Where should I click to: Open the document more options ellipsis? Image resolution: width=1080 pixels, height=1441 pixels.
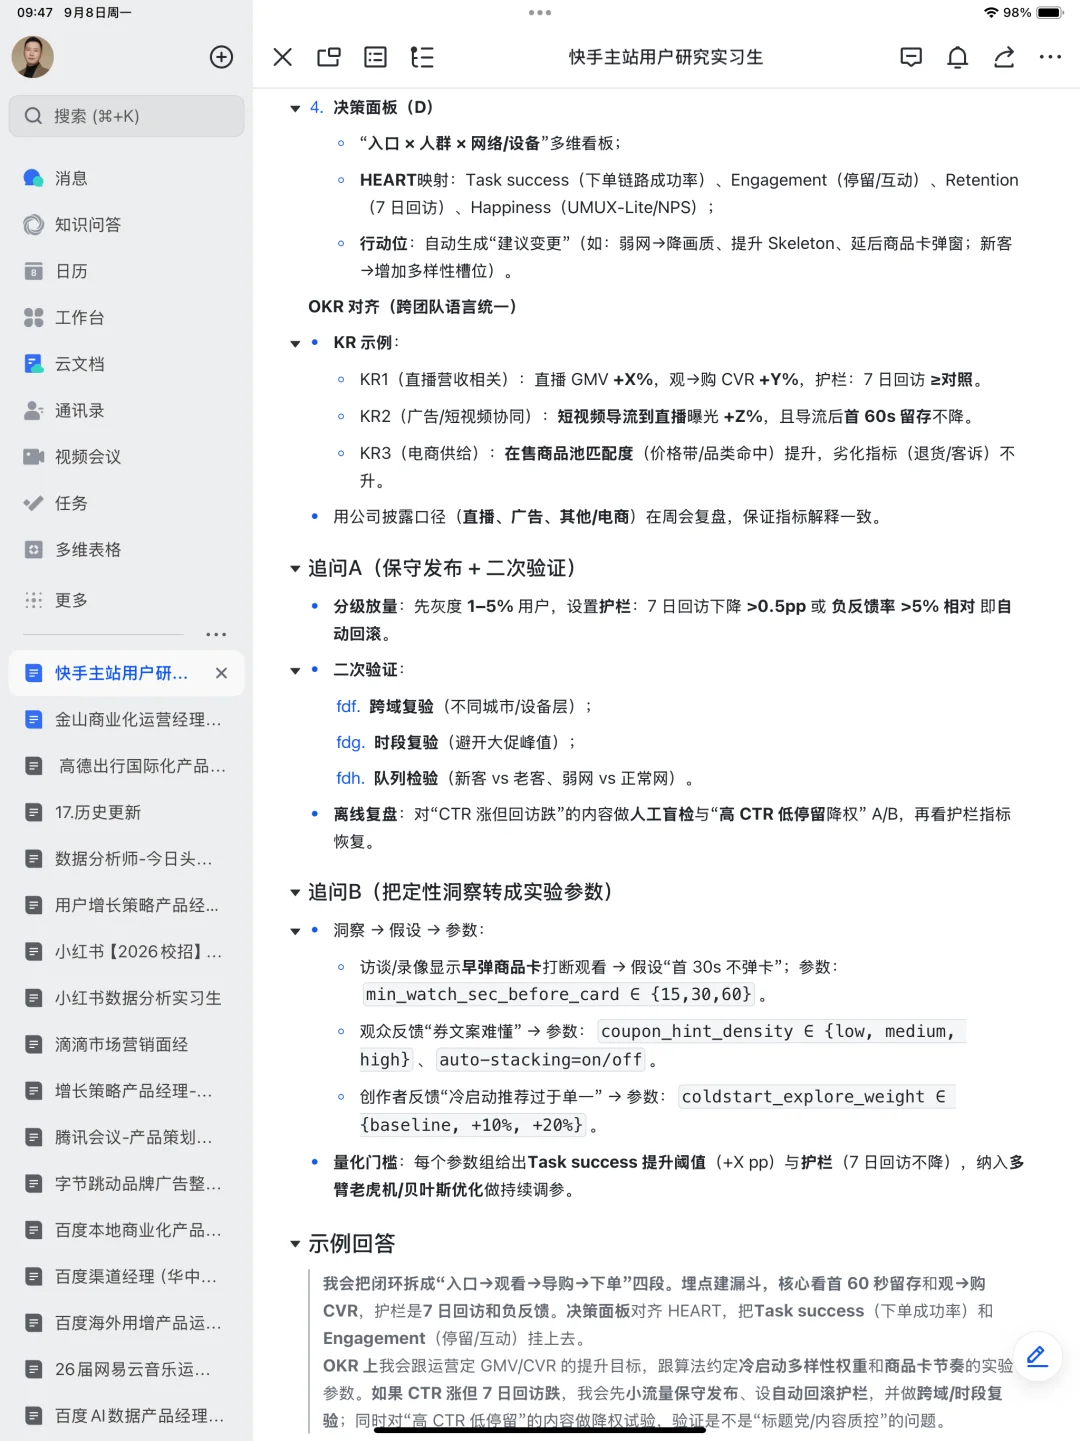[1050, 57]
